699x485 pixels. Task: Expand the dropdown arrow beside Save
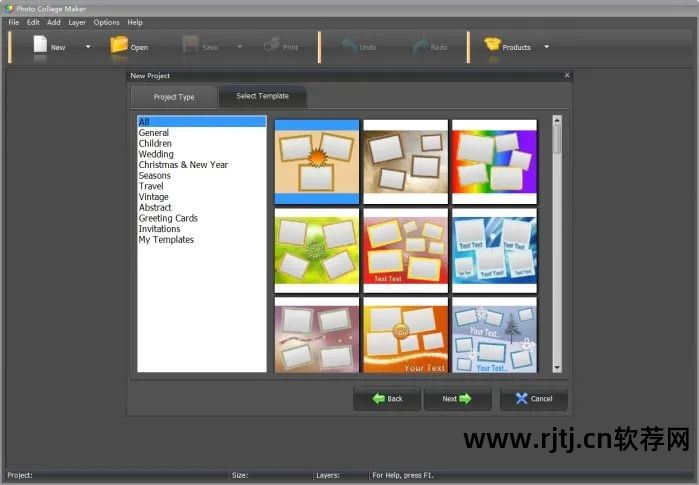click(x=239, y=47)
